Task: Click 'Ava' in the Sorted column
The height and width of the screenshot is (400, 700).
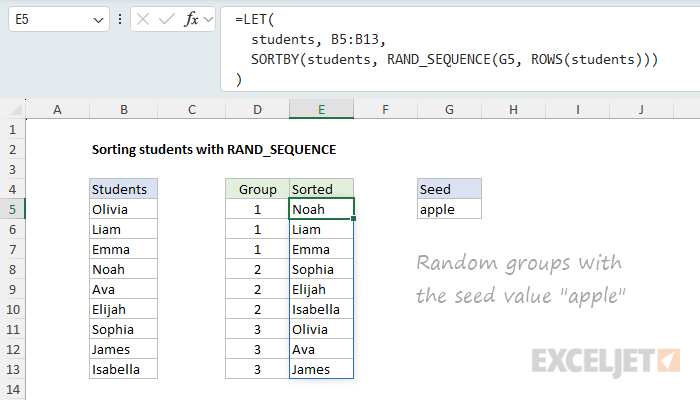Action: tap(321, 349)
